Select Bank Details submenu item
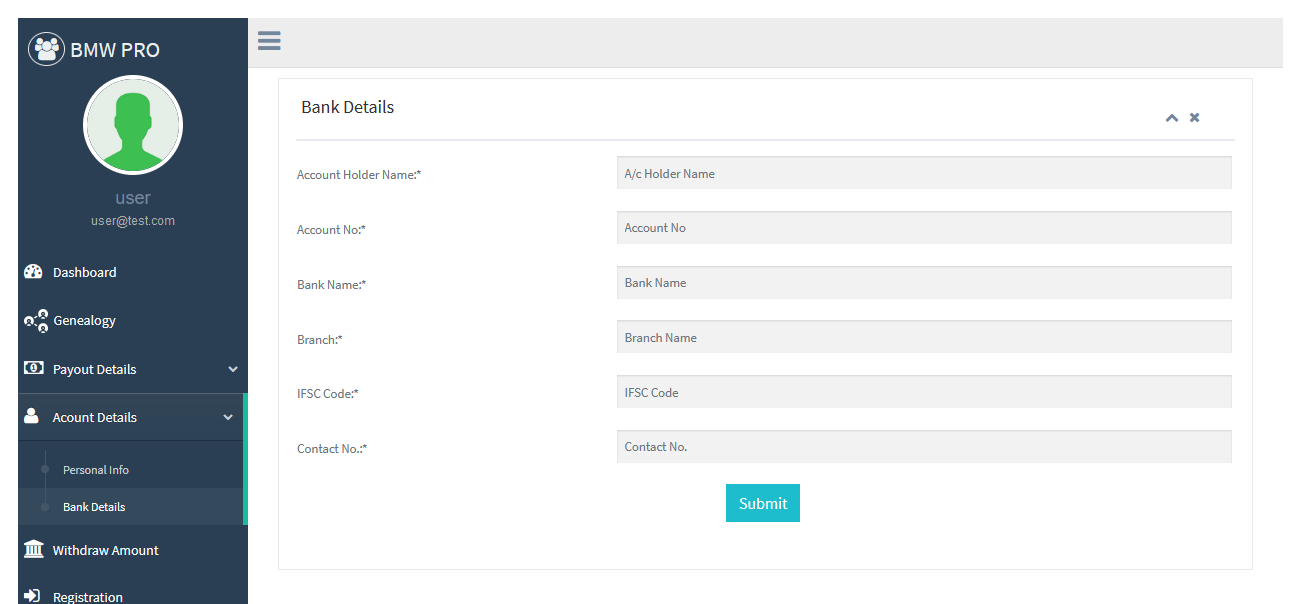 click(94, 507)
